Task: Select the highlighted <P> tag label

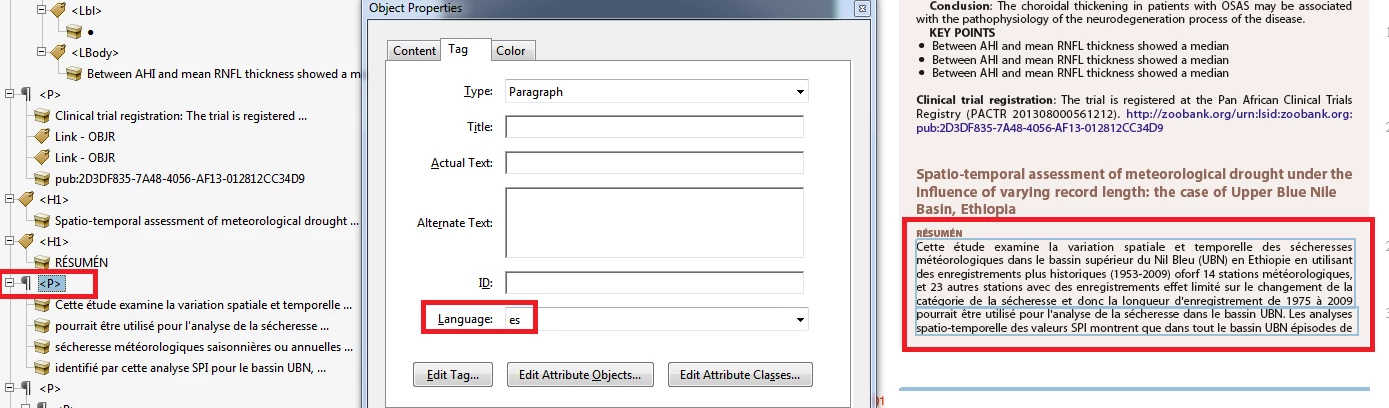Action: (50, 284)
